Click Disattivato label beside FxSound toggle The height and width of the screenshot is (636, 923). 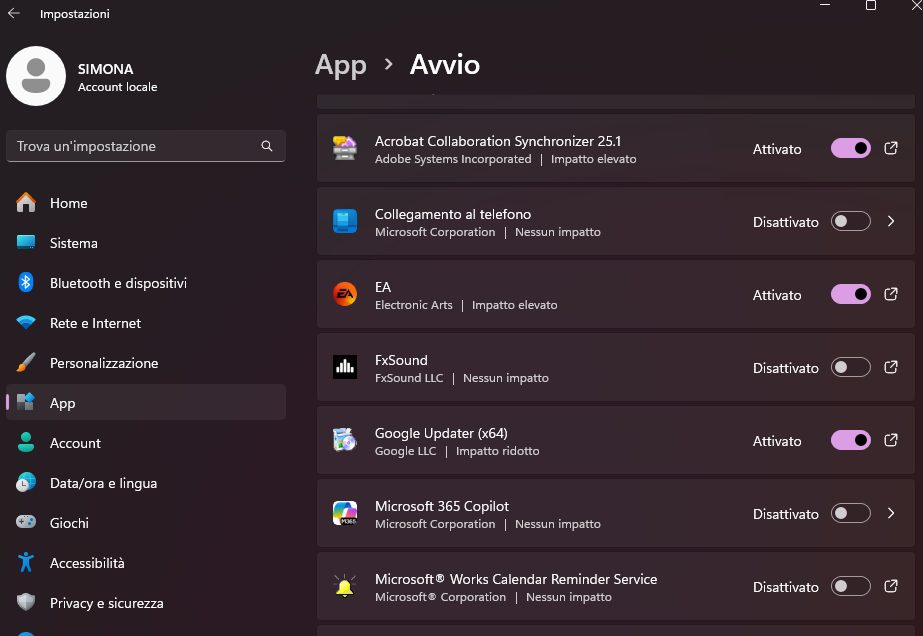click(x=785, y=368)
